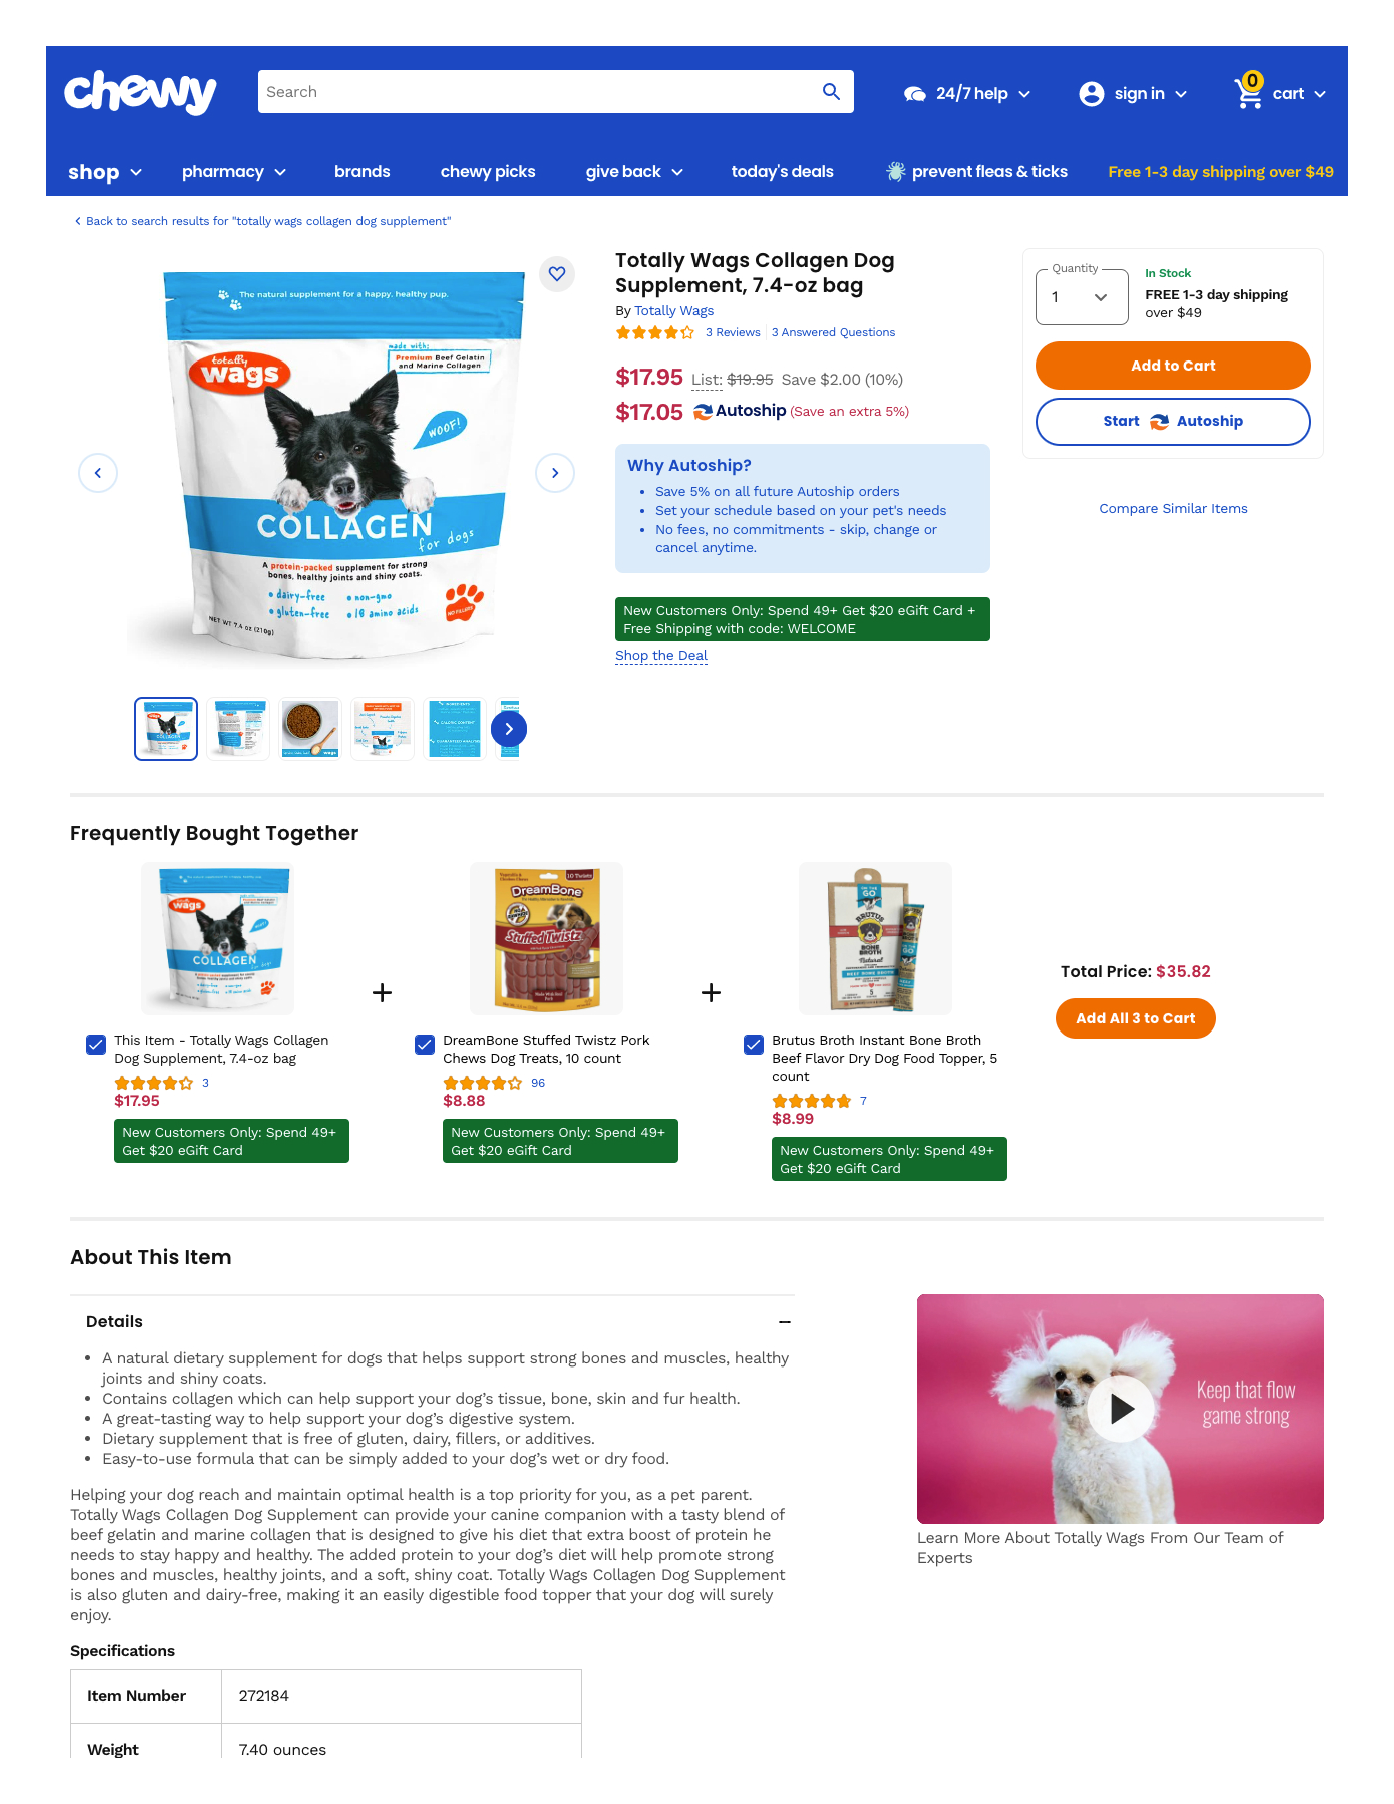The image size is (1394, 1804).
Task: Go to previous product image arrow
Action: 98,473
